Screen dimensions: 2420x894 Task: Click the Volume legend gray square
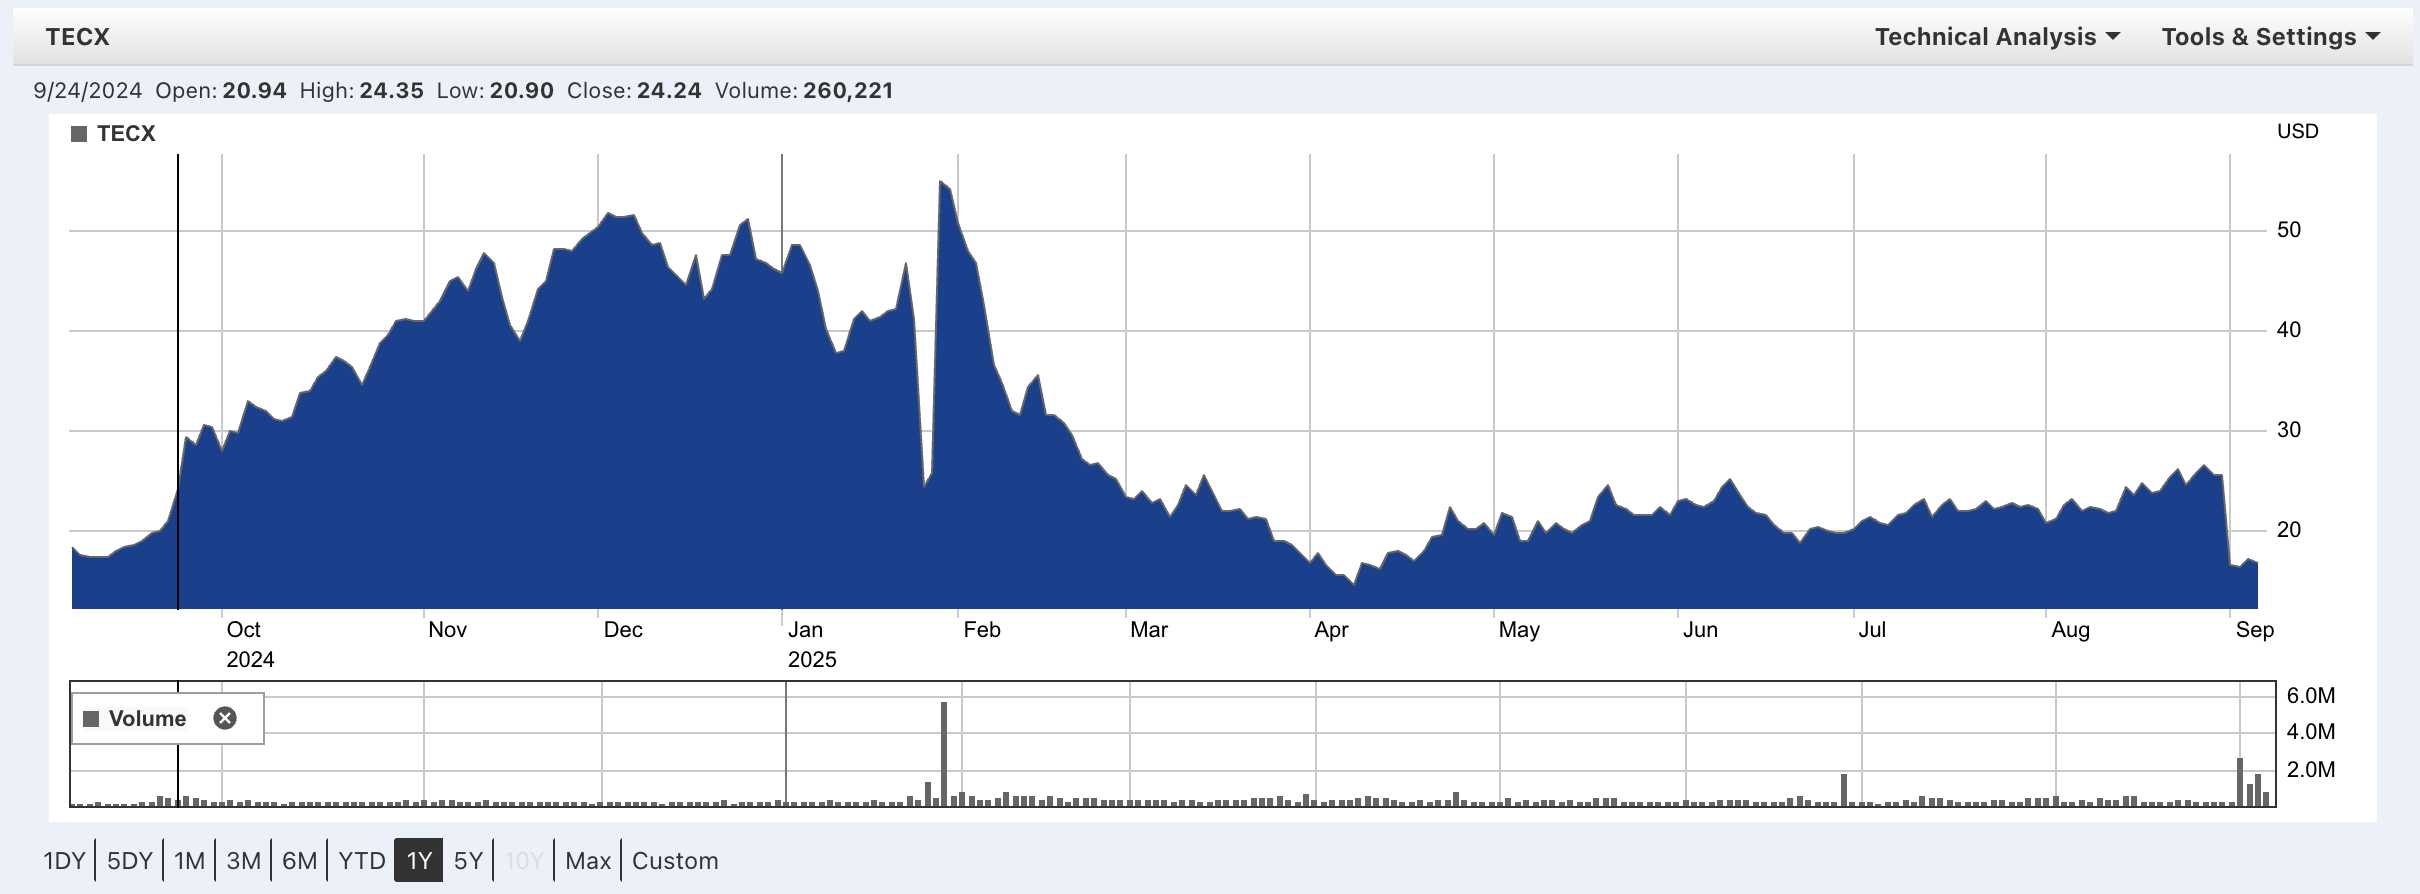point(91,719)
